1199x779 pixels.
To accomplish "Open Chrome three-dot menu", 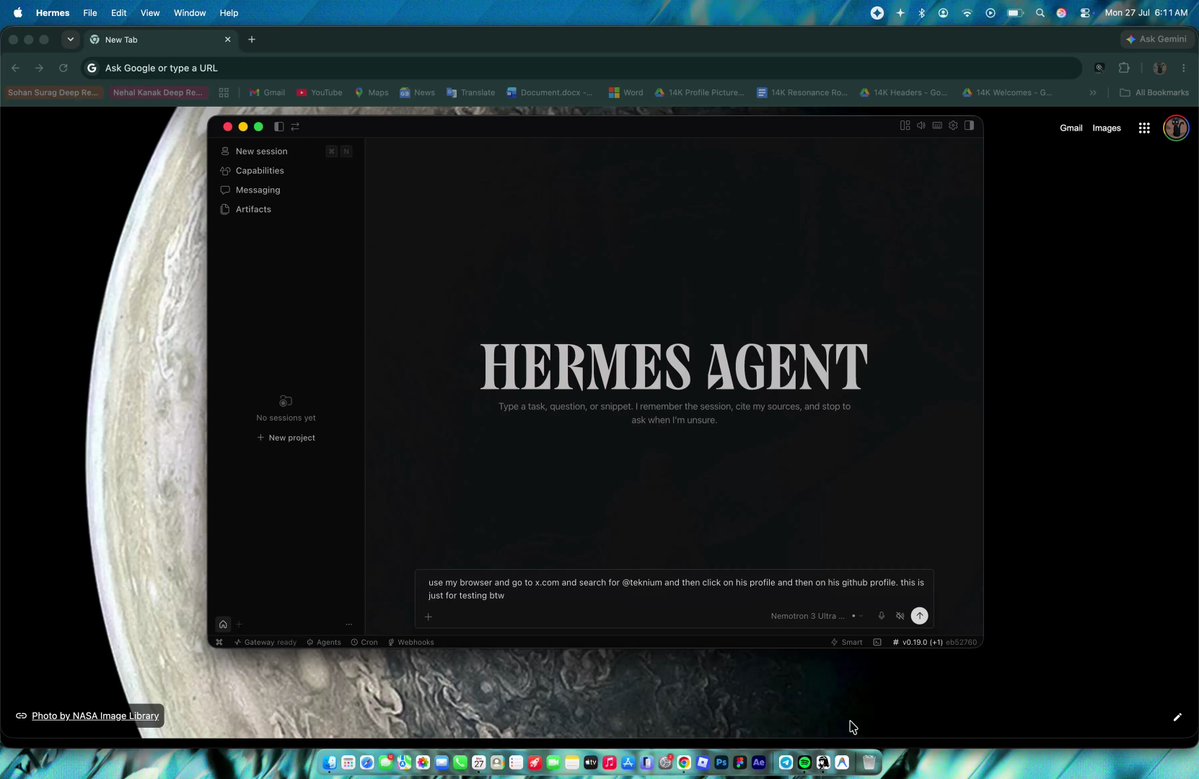I will (1184, 68).
